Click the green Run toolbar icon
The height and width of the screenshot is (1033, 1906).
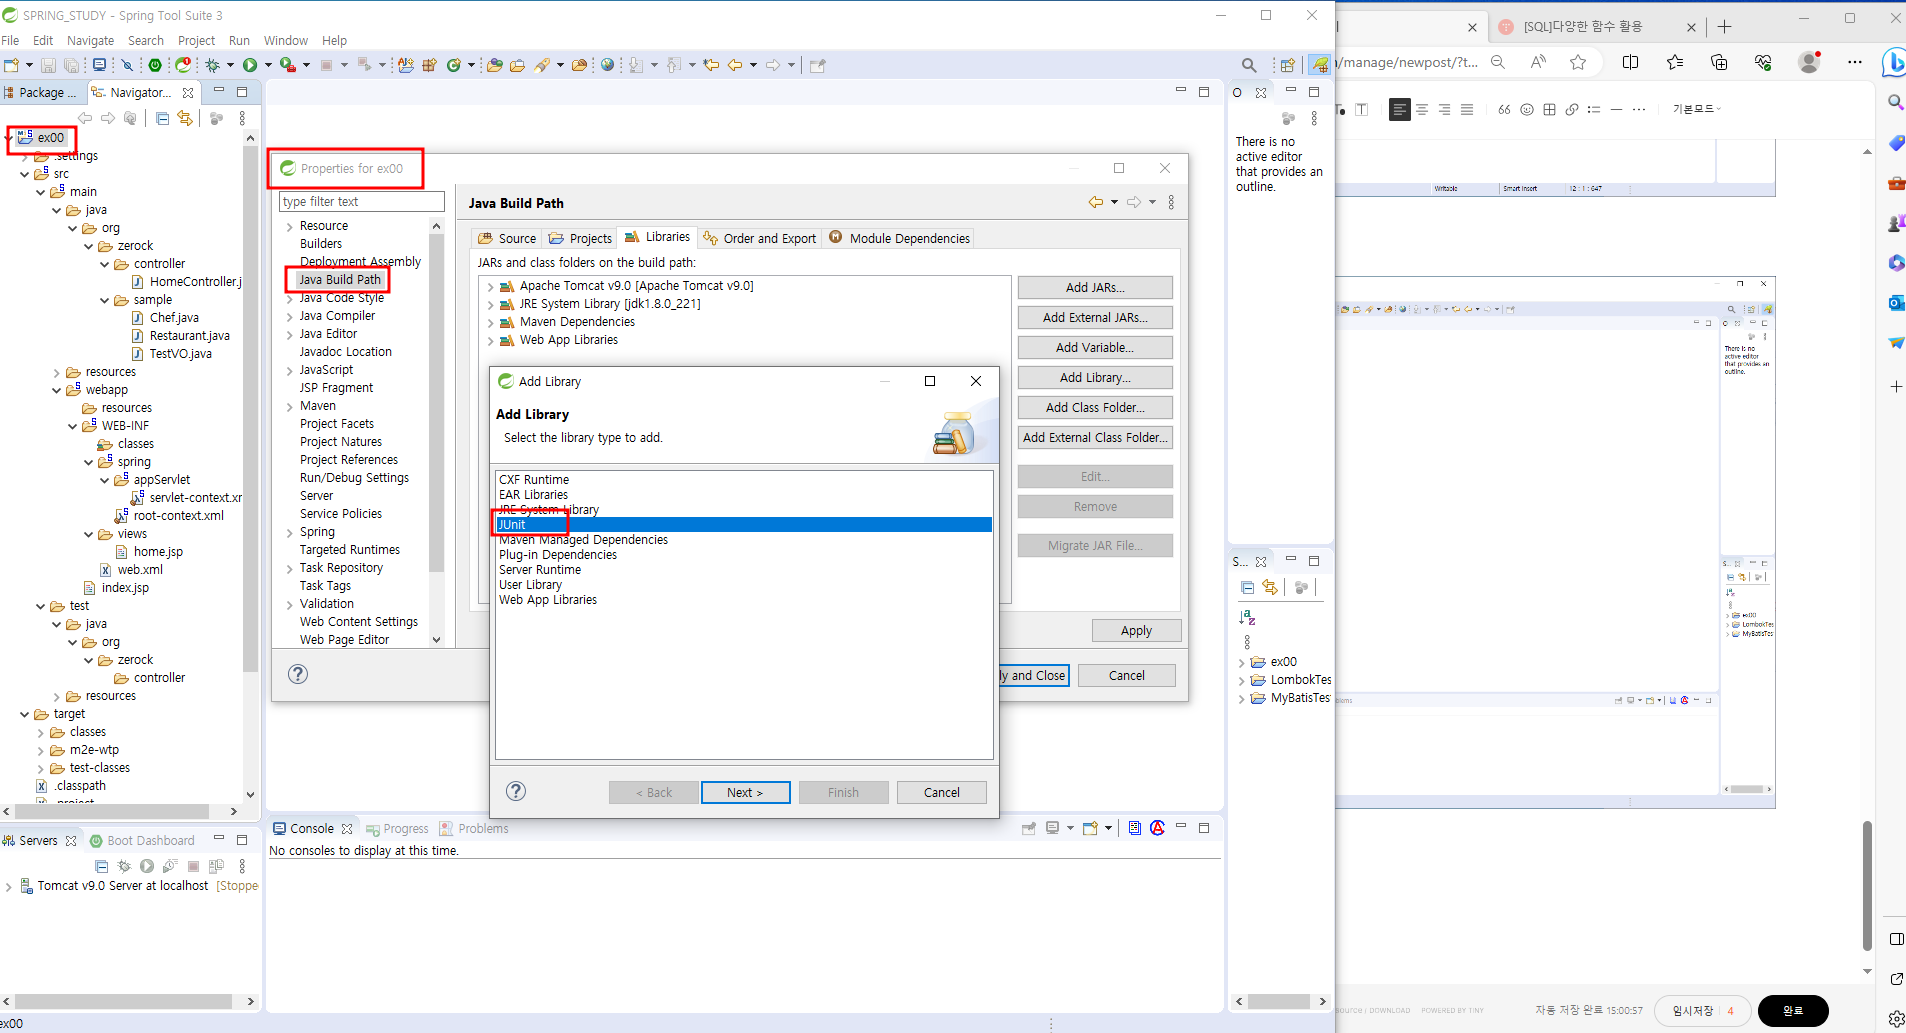pyautogui.click(x=250, y=65)
